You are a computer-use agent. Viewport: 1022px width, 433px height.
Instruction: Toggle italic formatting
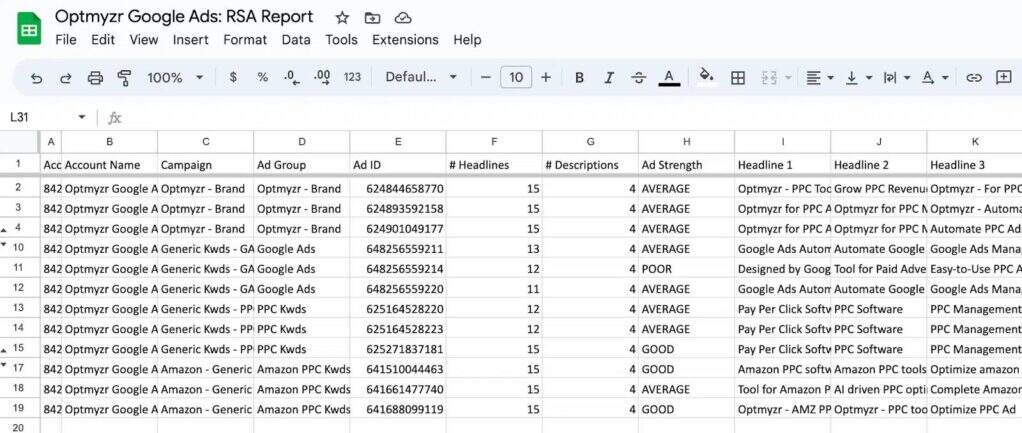click(x=609, y=78)
